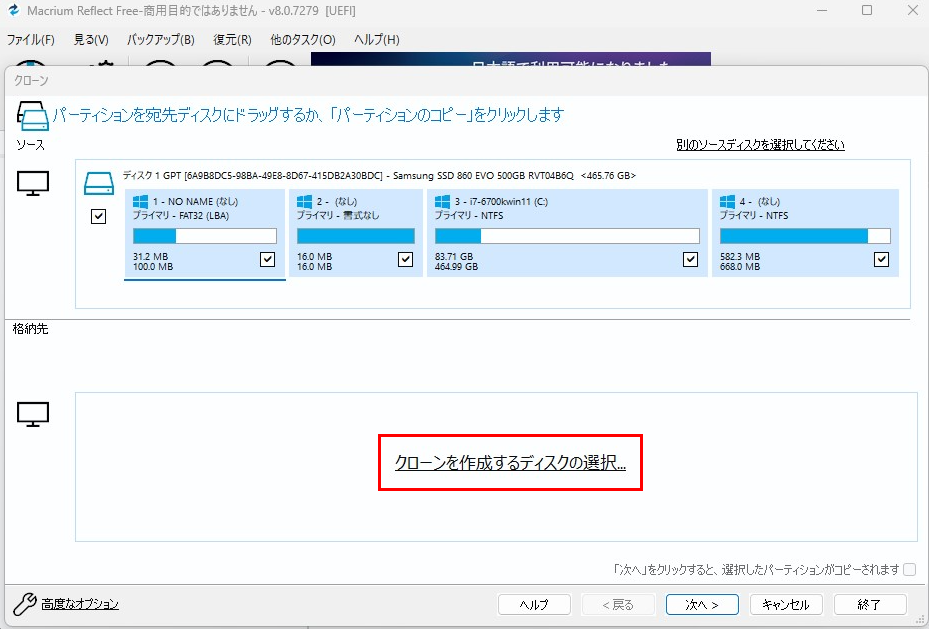929x629 pixels.
Task: Click the FAT32 partition usage bar
Action: tap(204, 235)
